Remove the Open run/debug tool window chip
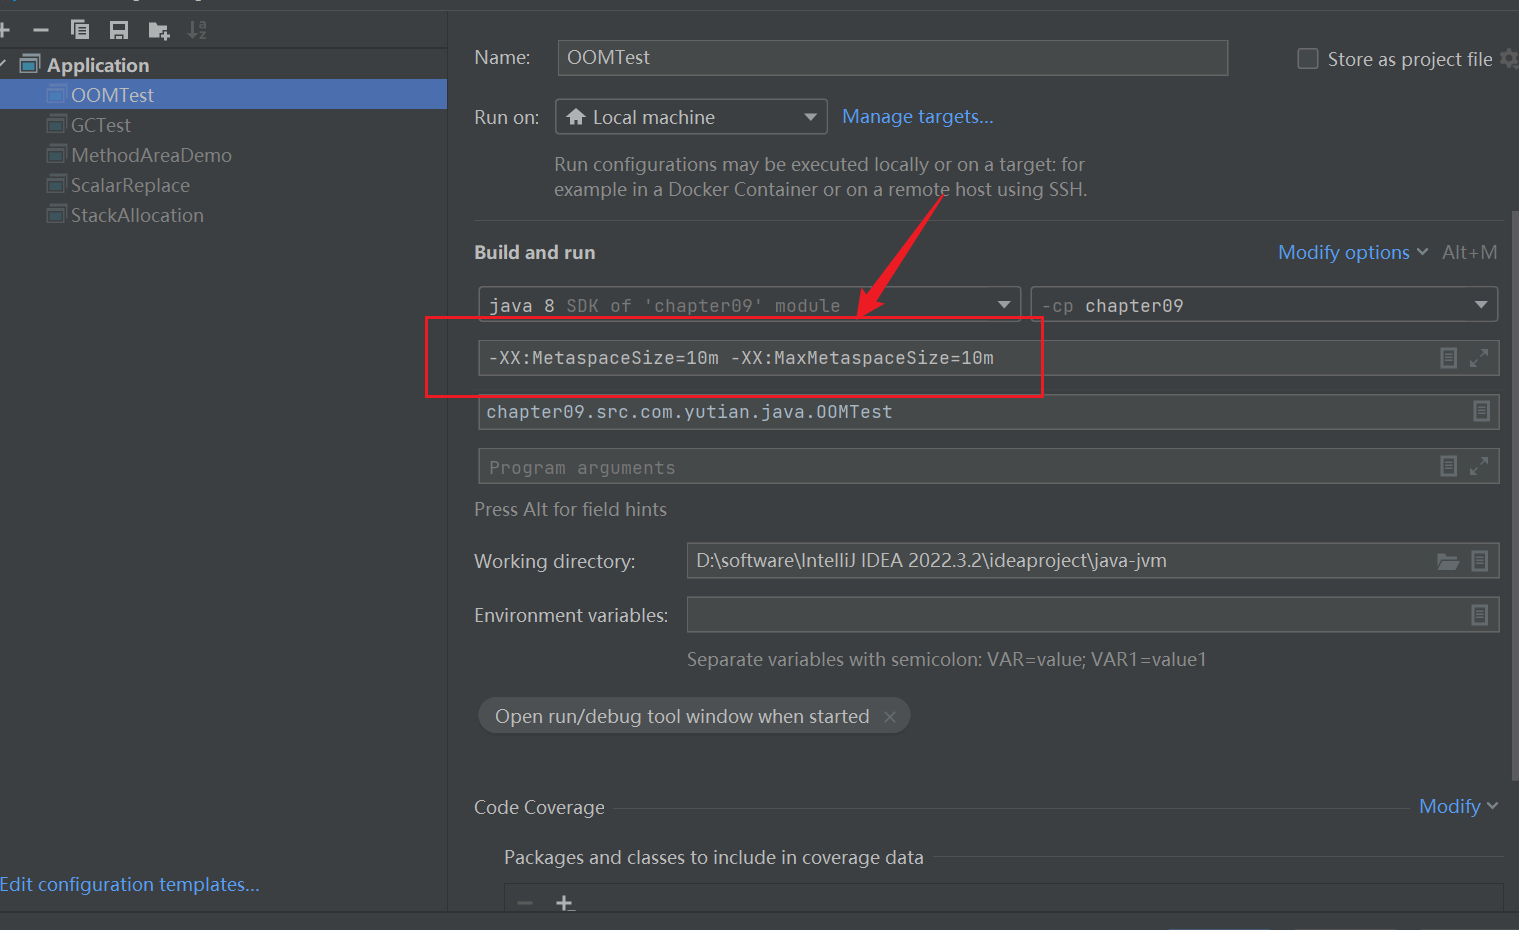The height and width of the screenshot is (930, 1519). click(x=889, y=717)
